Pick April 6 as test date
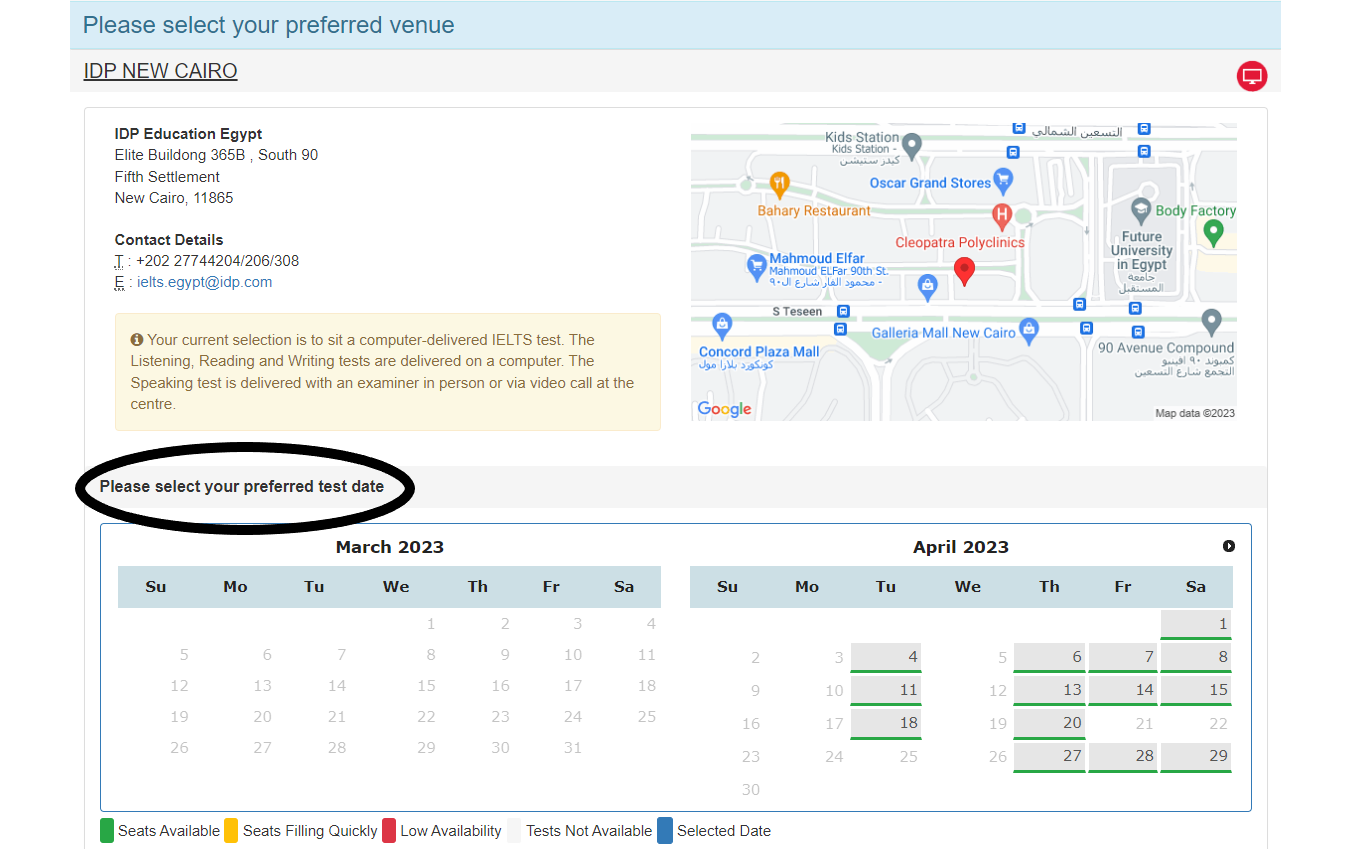The image size is (1350, 849). (1049, 658)
